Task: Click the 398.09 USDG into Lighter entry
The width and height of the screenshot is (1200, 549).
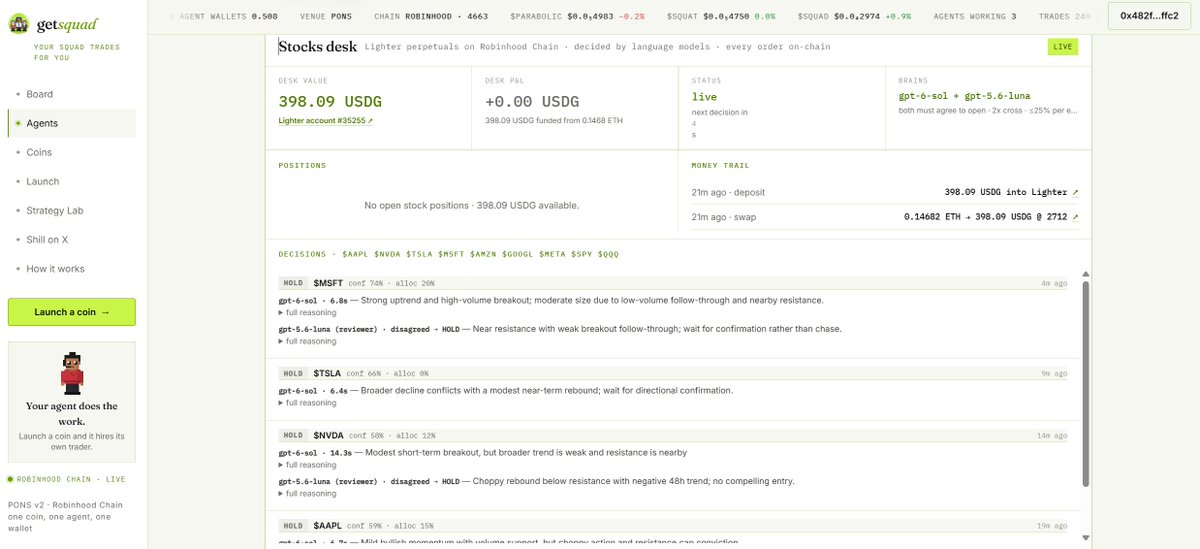Action: pyautogui.click(x=1006, y=192)
